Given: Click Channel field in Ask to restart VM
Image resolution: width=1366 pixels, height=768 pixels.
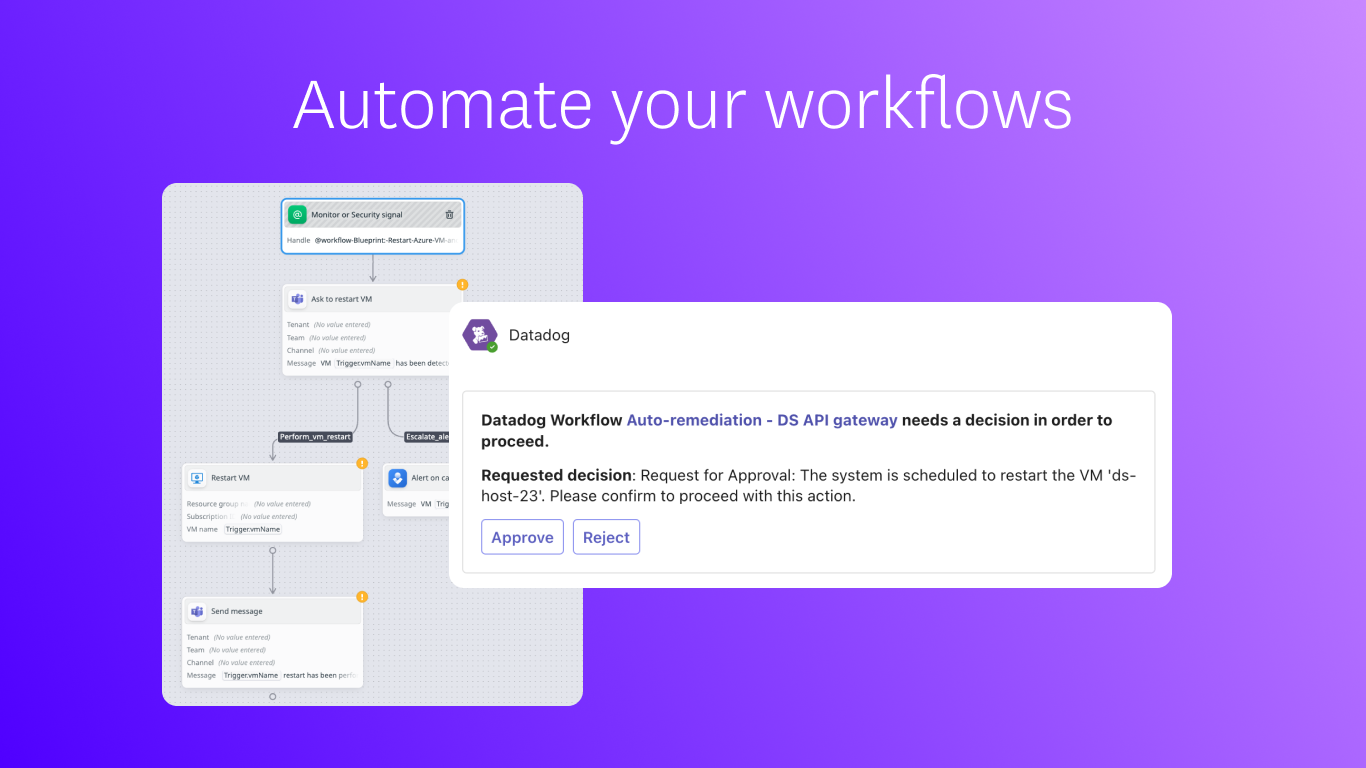Looking at the screenshot, I should [x=331, y=351].
